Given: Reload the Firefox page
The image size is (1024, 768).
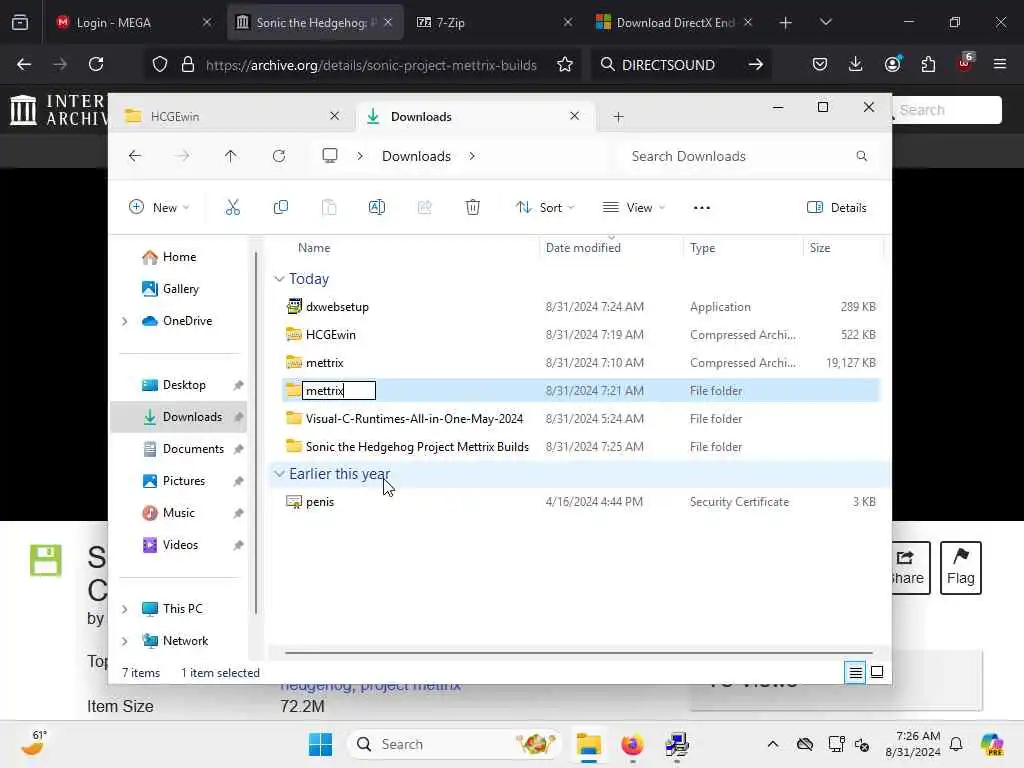Looking at the screenshot, I should (96, 64).
